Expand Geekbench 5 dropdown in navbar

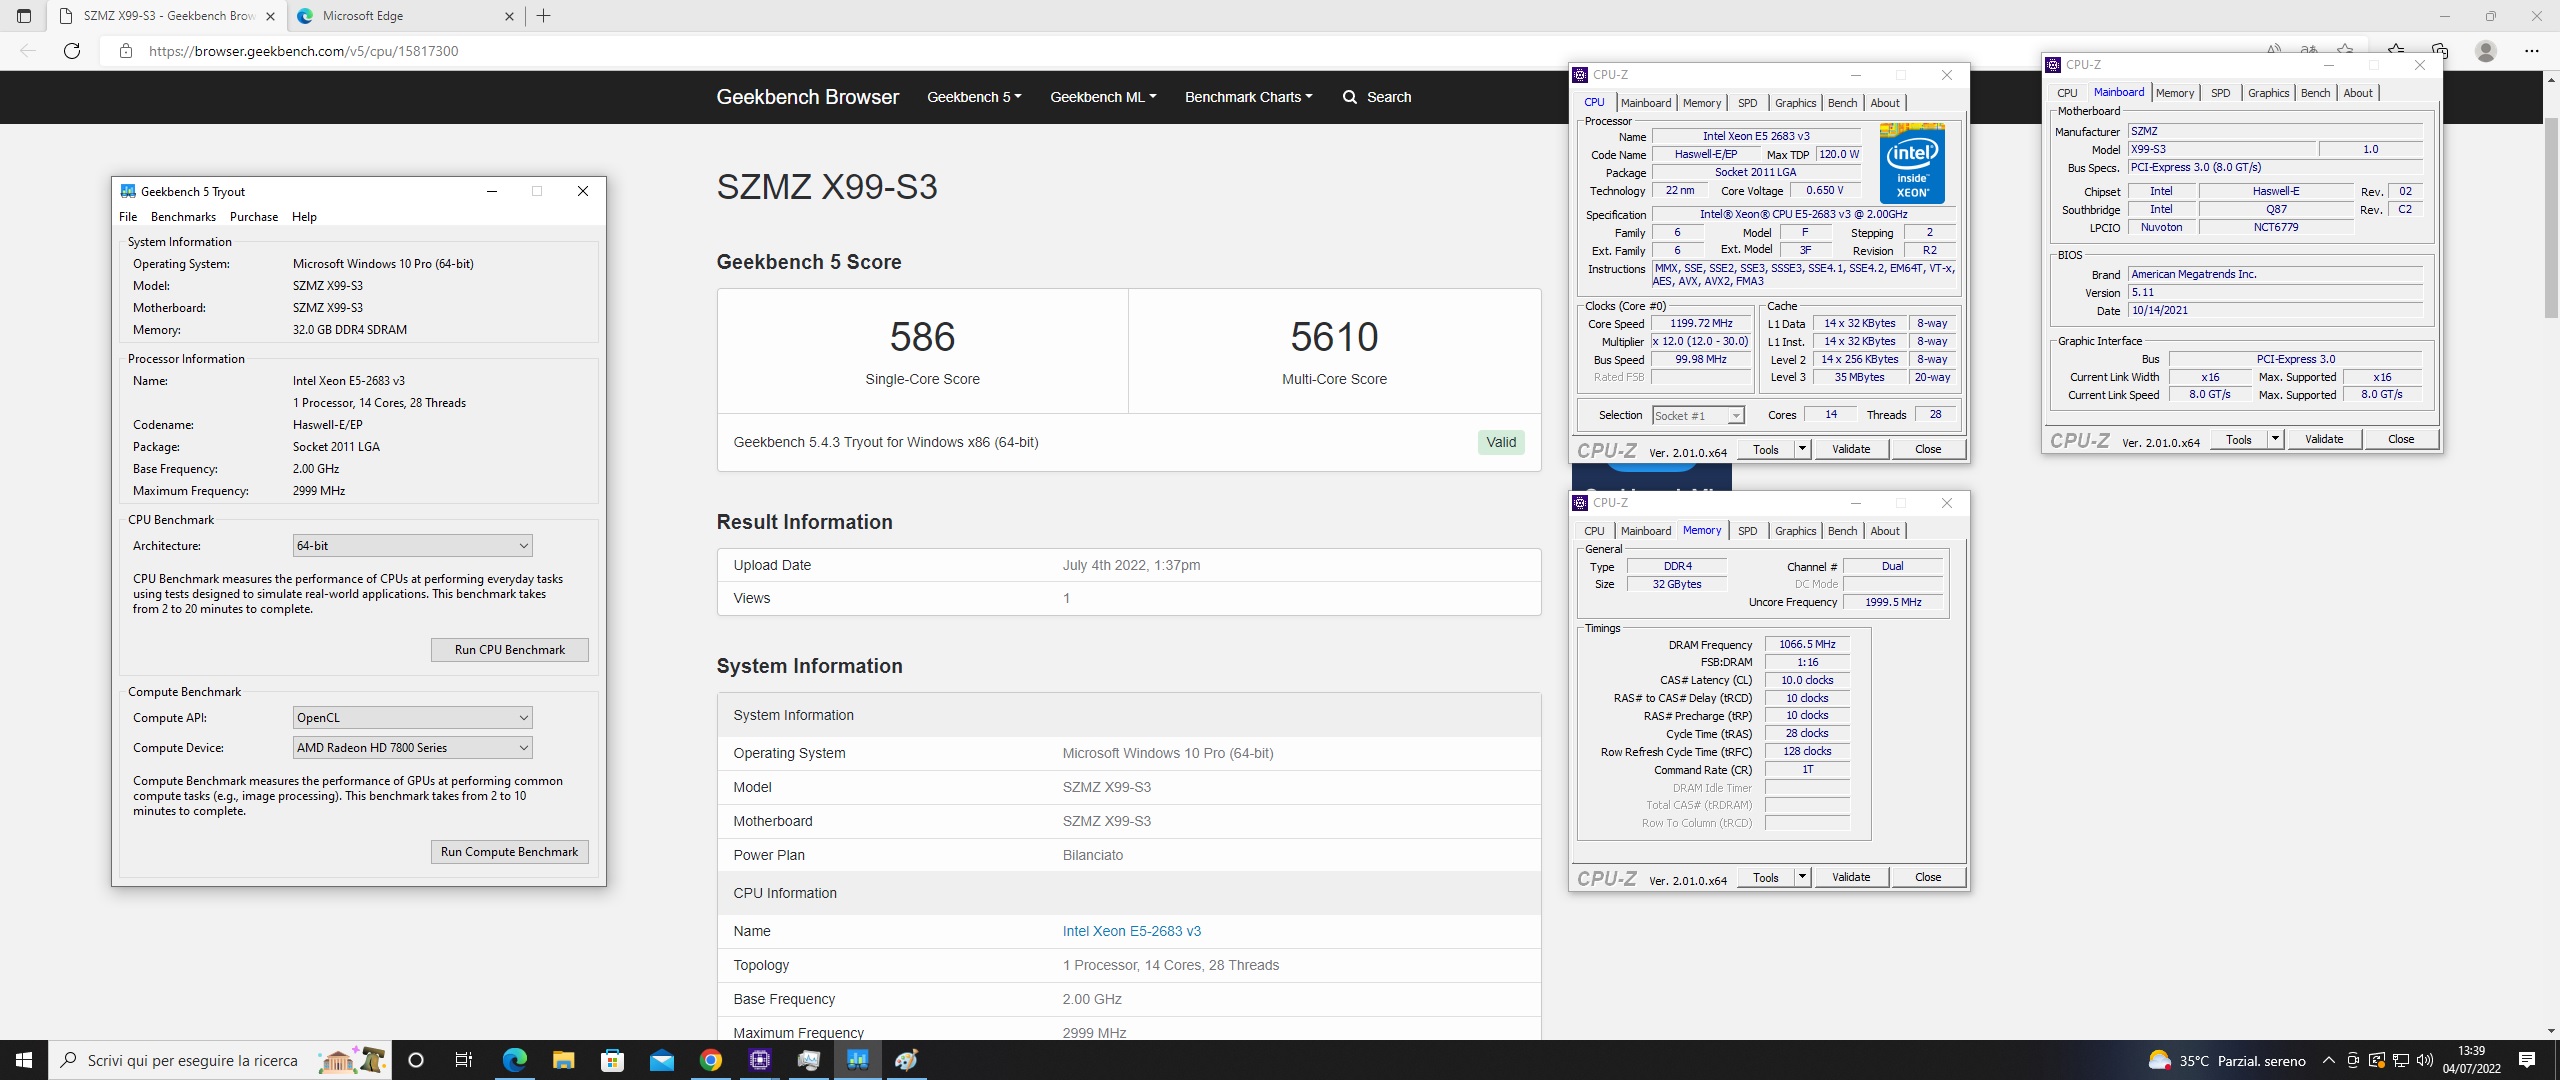[974, 97]
